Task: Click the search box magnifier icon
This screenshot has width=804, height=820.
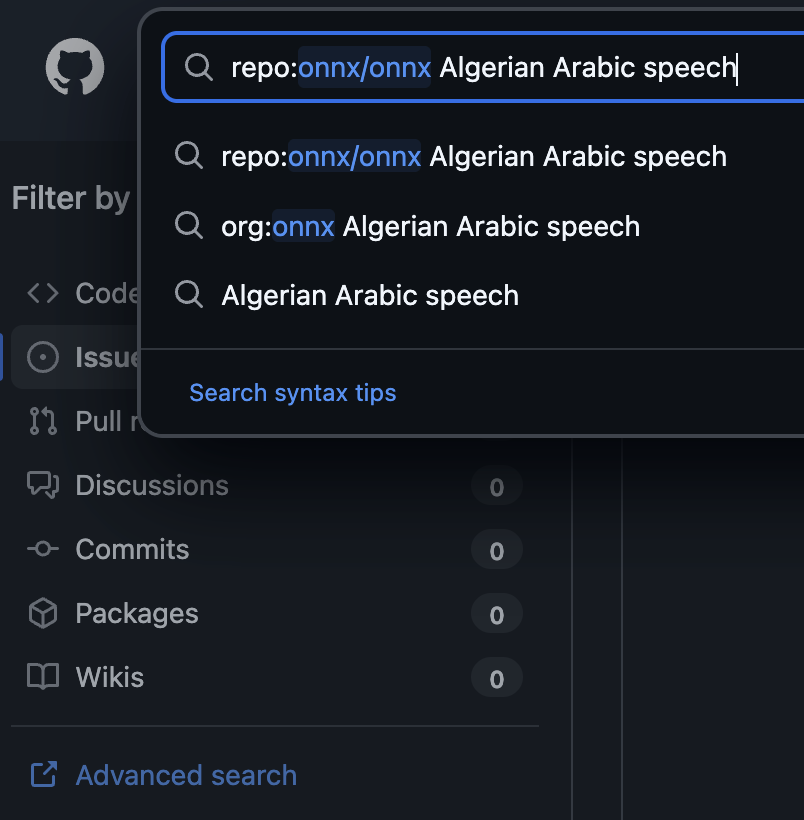Action: (199, 67)
